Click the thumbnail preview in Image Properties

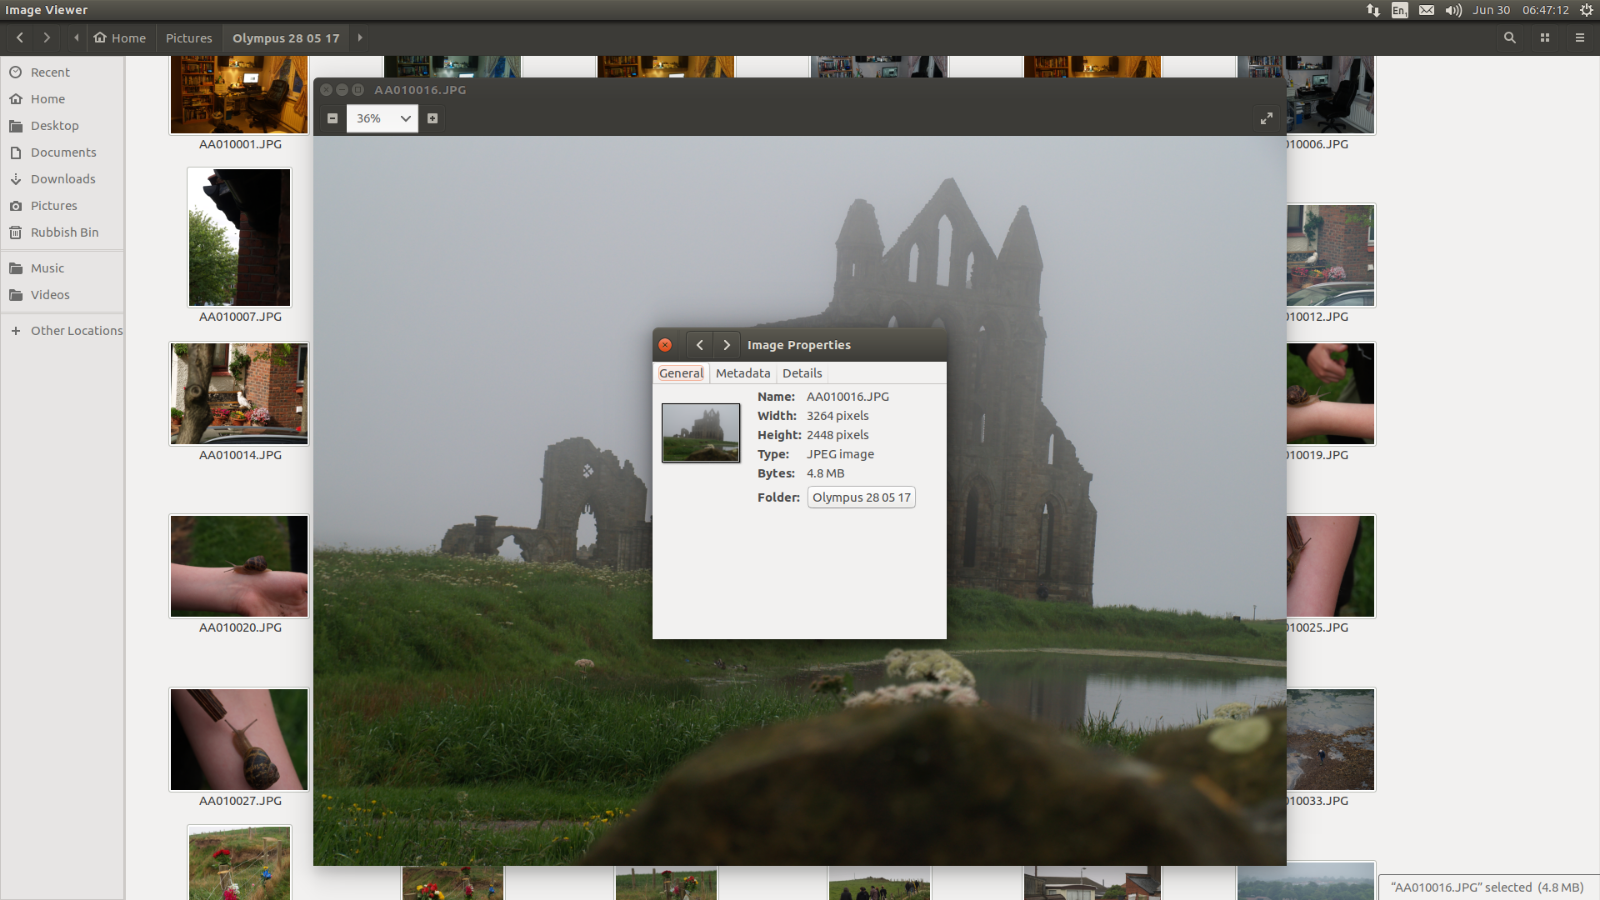point(701,432)
